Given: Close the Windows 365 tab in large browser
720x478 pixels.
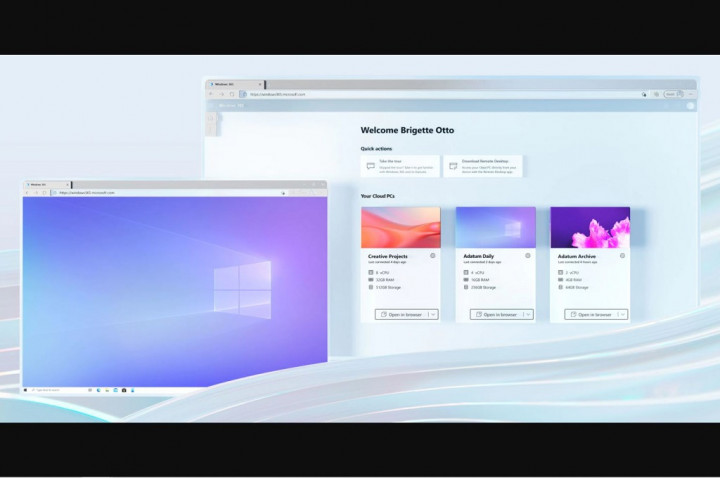Looking at the screenshot, I should [260, 84].
